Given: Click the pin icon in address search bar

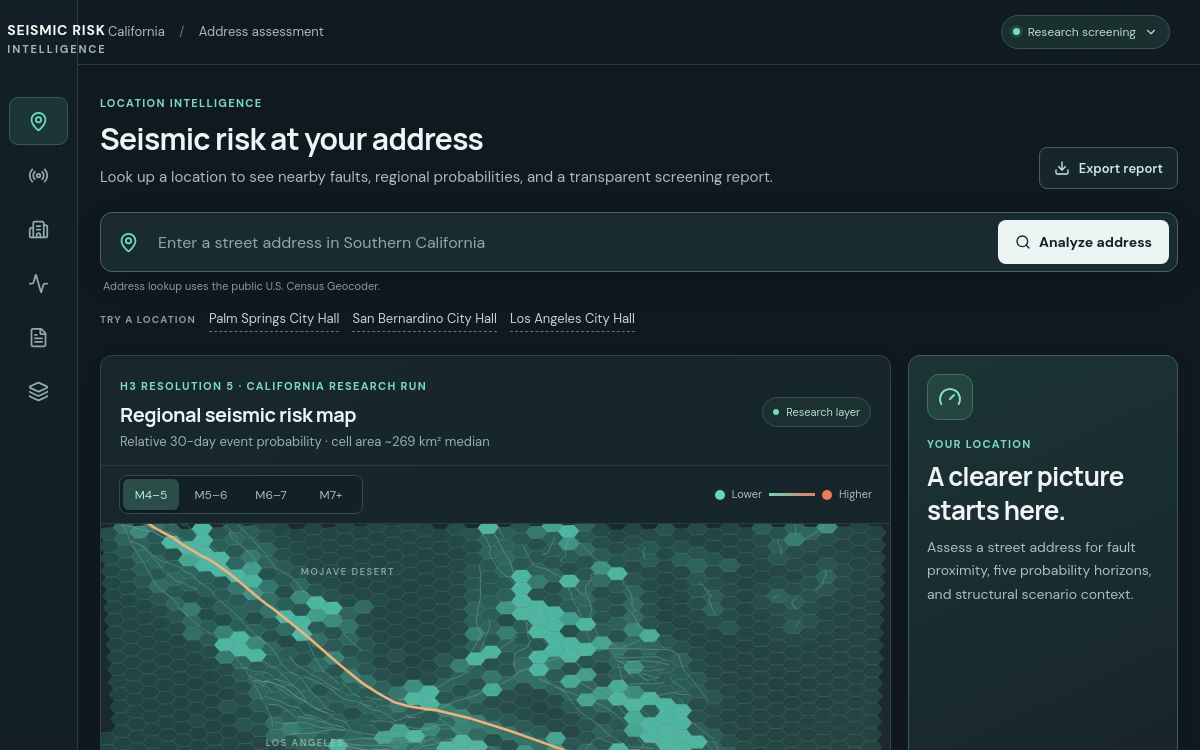Looking at the screenshot, I should [x=129, y=242].
